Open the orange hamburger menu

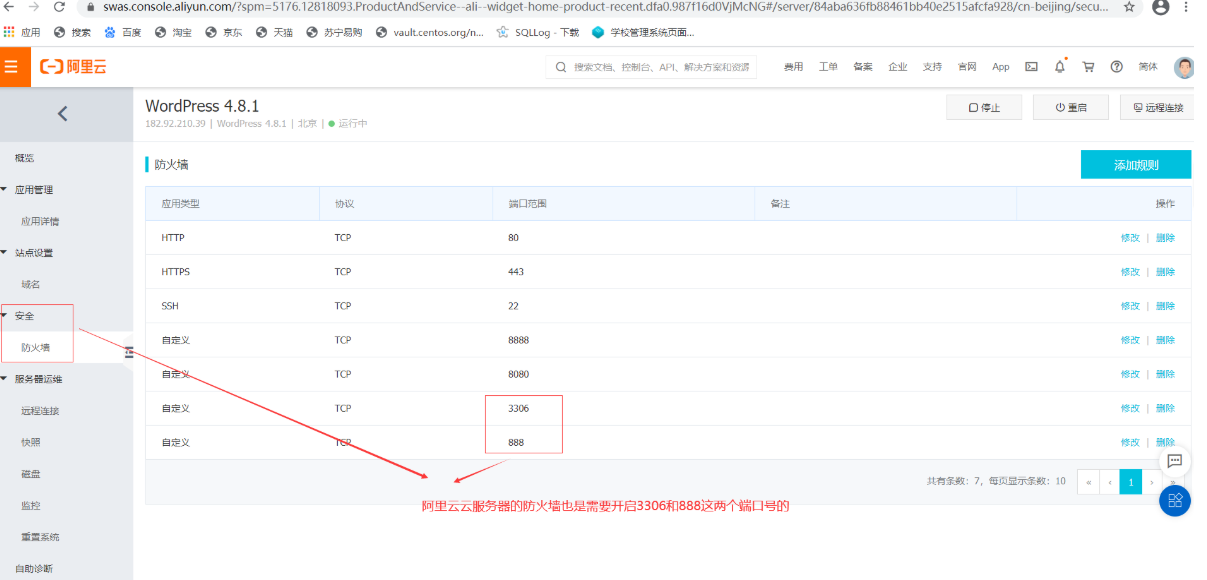coord(11,67)
